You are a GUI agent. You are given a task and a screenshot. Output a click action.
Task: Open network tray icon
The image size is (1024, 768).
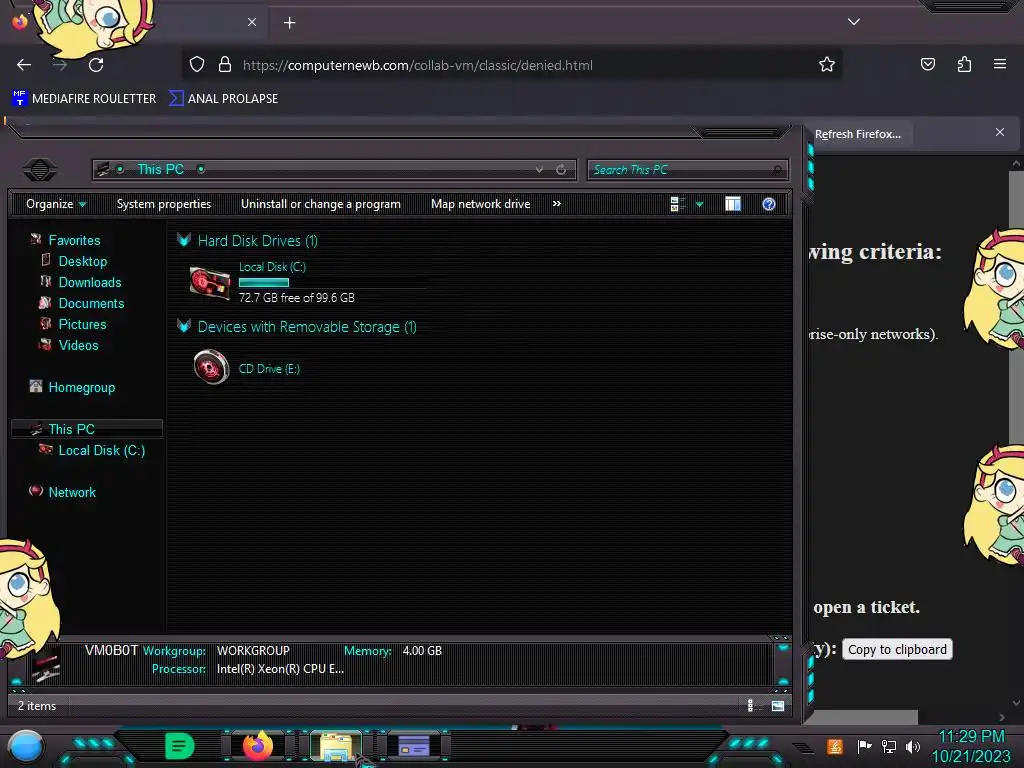889,746
